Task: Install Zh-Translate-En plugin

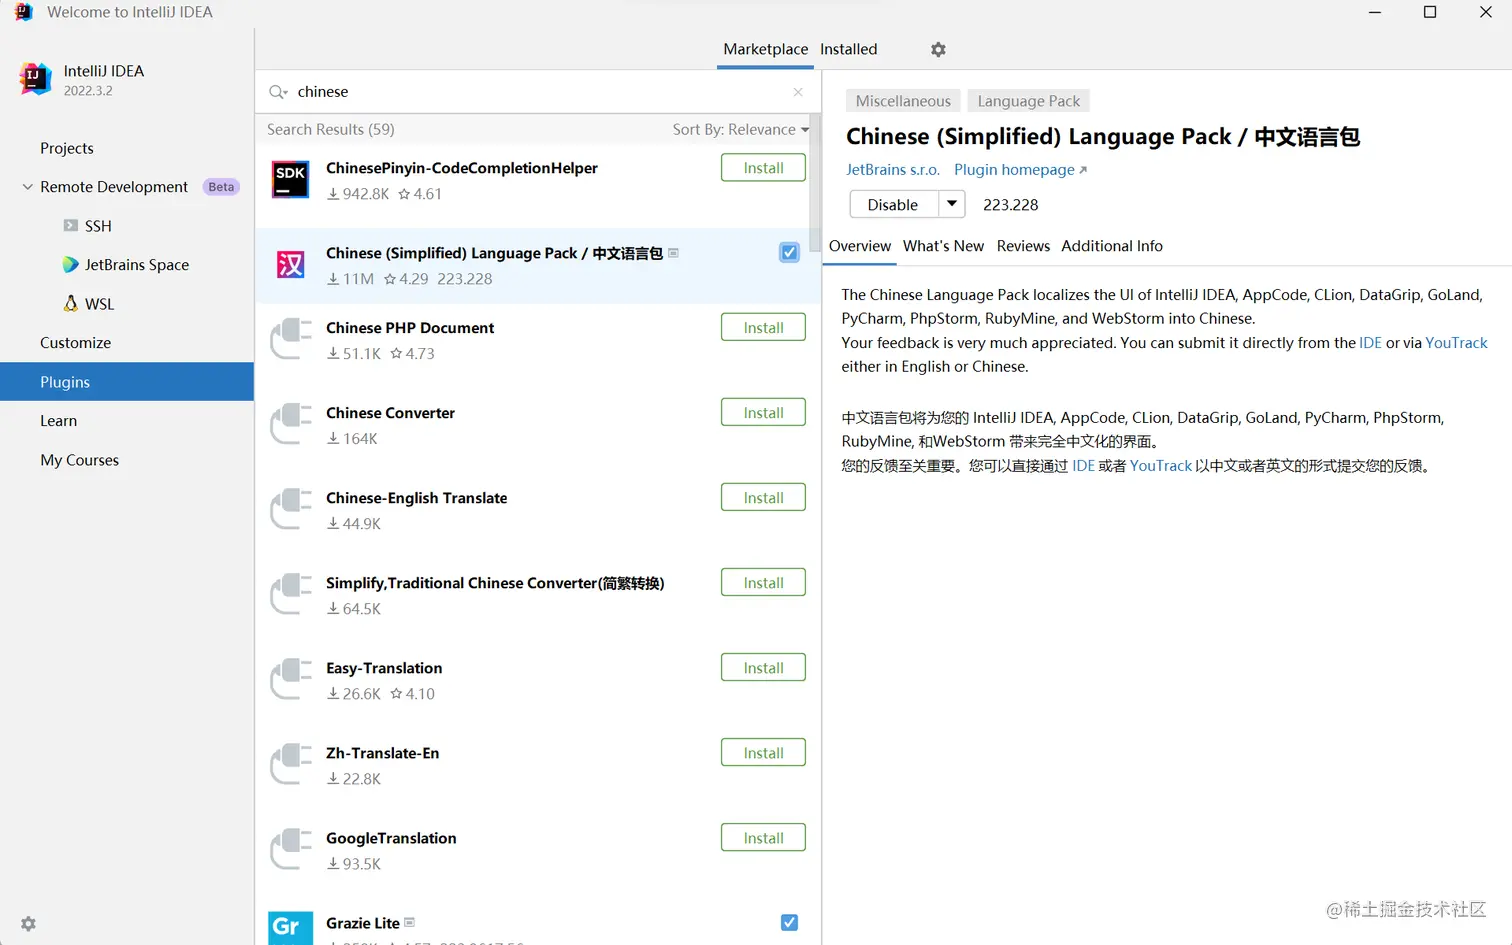Action: click(x=763, y=753)
